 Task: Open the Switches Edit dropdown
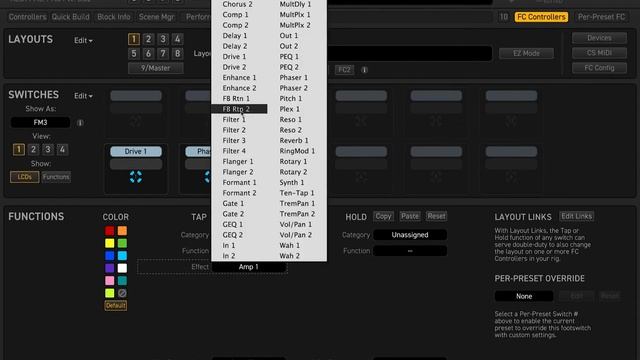tap(83, 96)
